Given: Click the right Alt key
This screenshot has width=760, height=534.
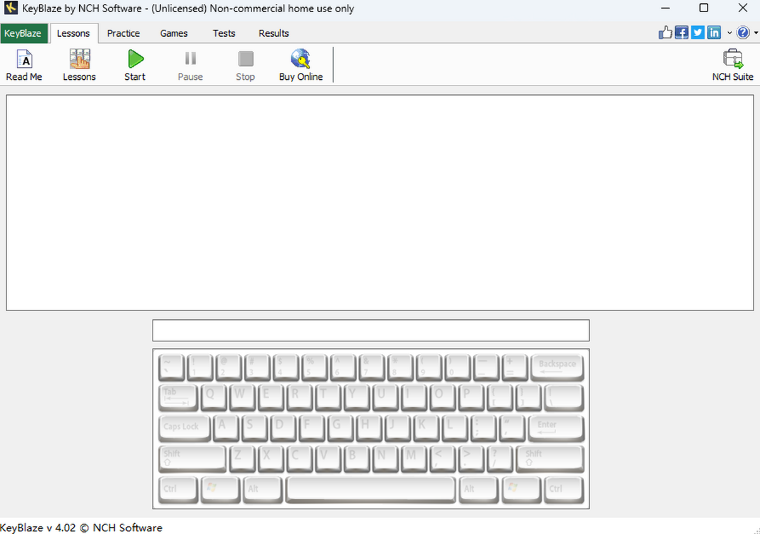Looking at the screenshot, I should 478,489.
